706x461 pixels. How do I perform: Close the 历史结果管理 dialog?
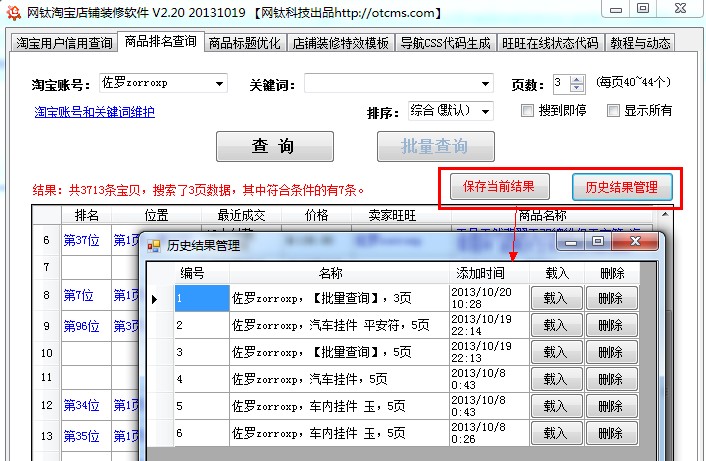(x=635, y=242)
